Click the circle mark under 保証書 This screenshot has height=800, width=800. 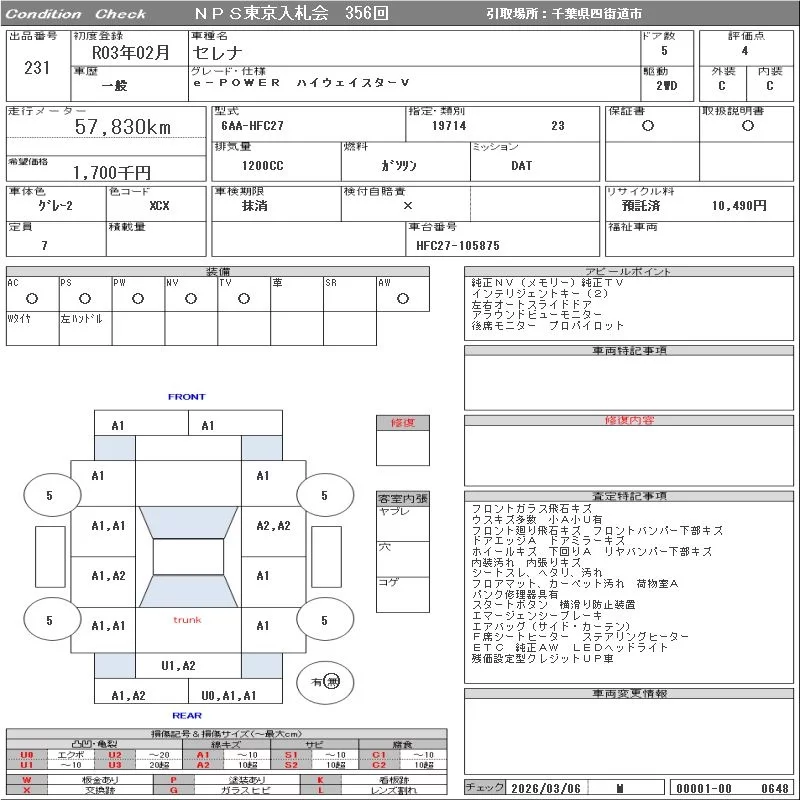(647, 126)
